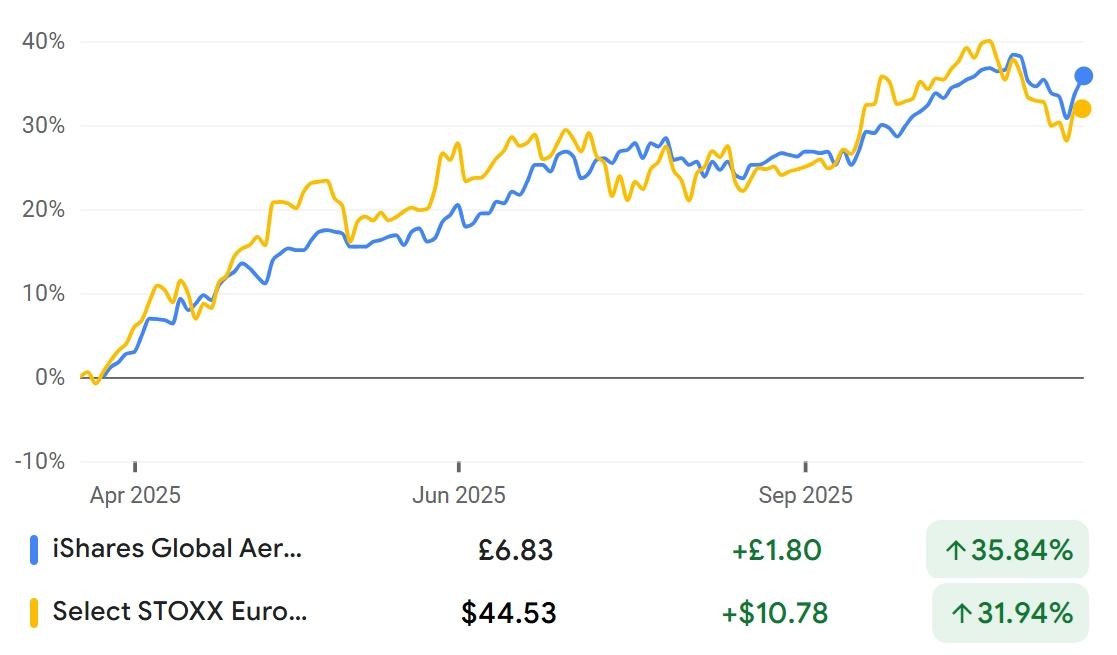Click the Apr 2025 axis label
Viewport: 1117px width, 655px height.
pos(134,495)
